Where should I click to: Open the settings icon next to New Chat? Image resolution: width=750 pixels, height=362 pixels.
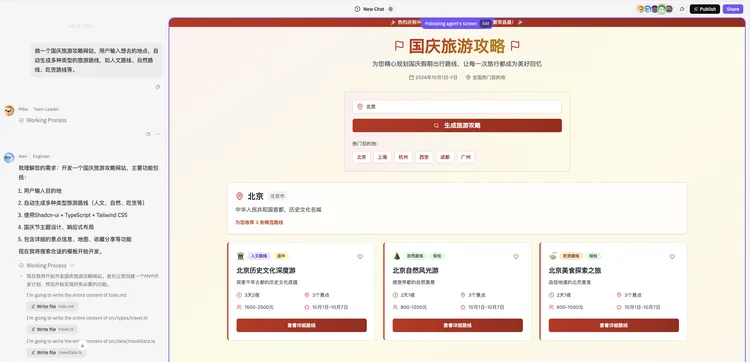coord(391,9)
